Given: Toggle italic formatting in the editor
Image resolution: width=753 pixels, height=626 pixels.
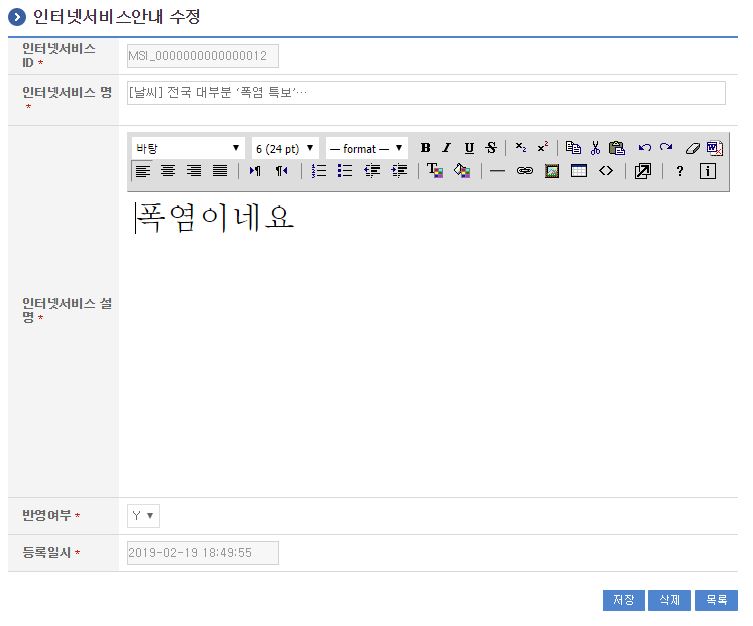Looking at the screenshot, I should coord(447,148).
